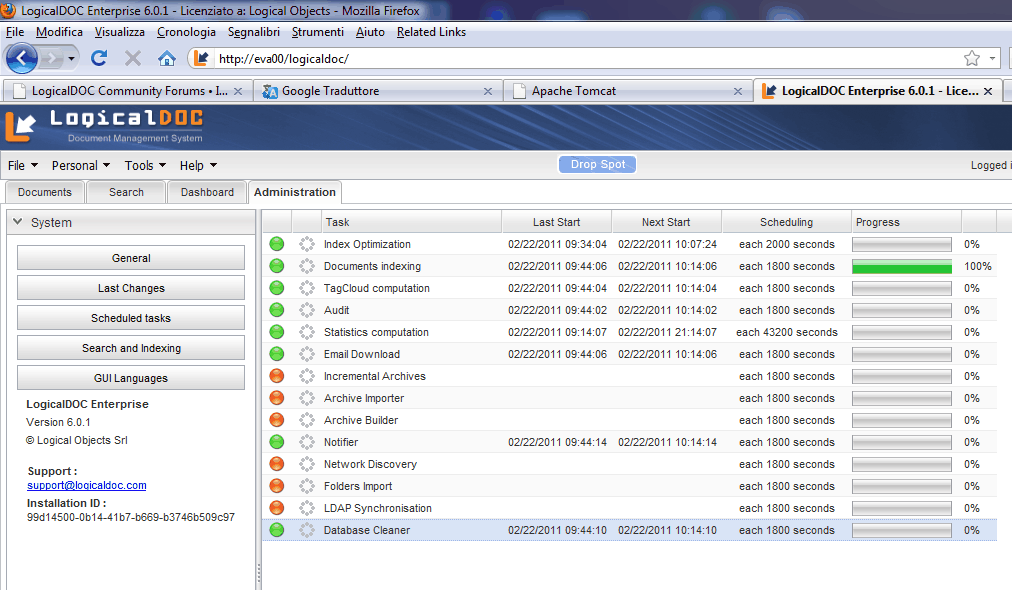Switch to the Dashboard tab
1012x590 pixels.
coord(207,192)
